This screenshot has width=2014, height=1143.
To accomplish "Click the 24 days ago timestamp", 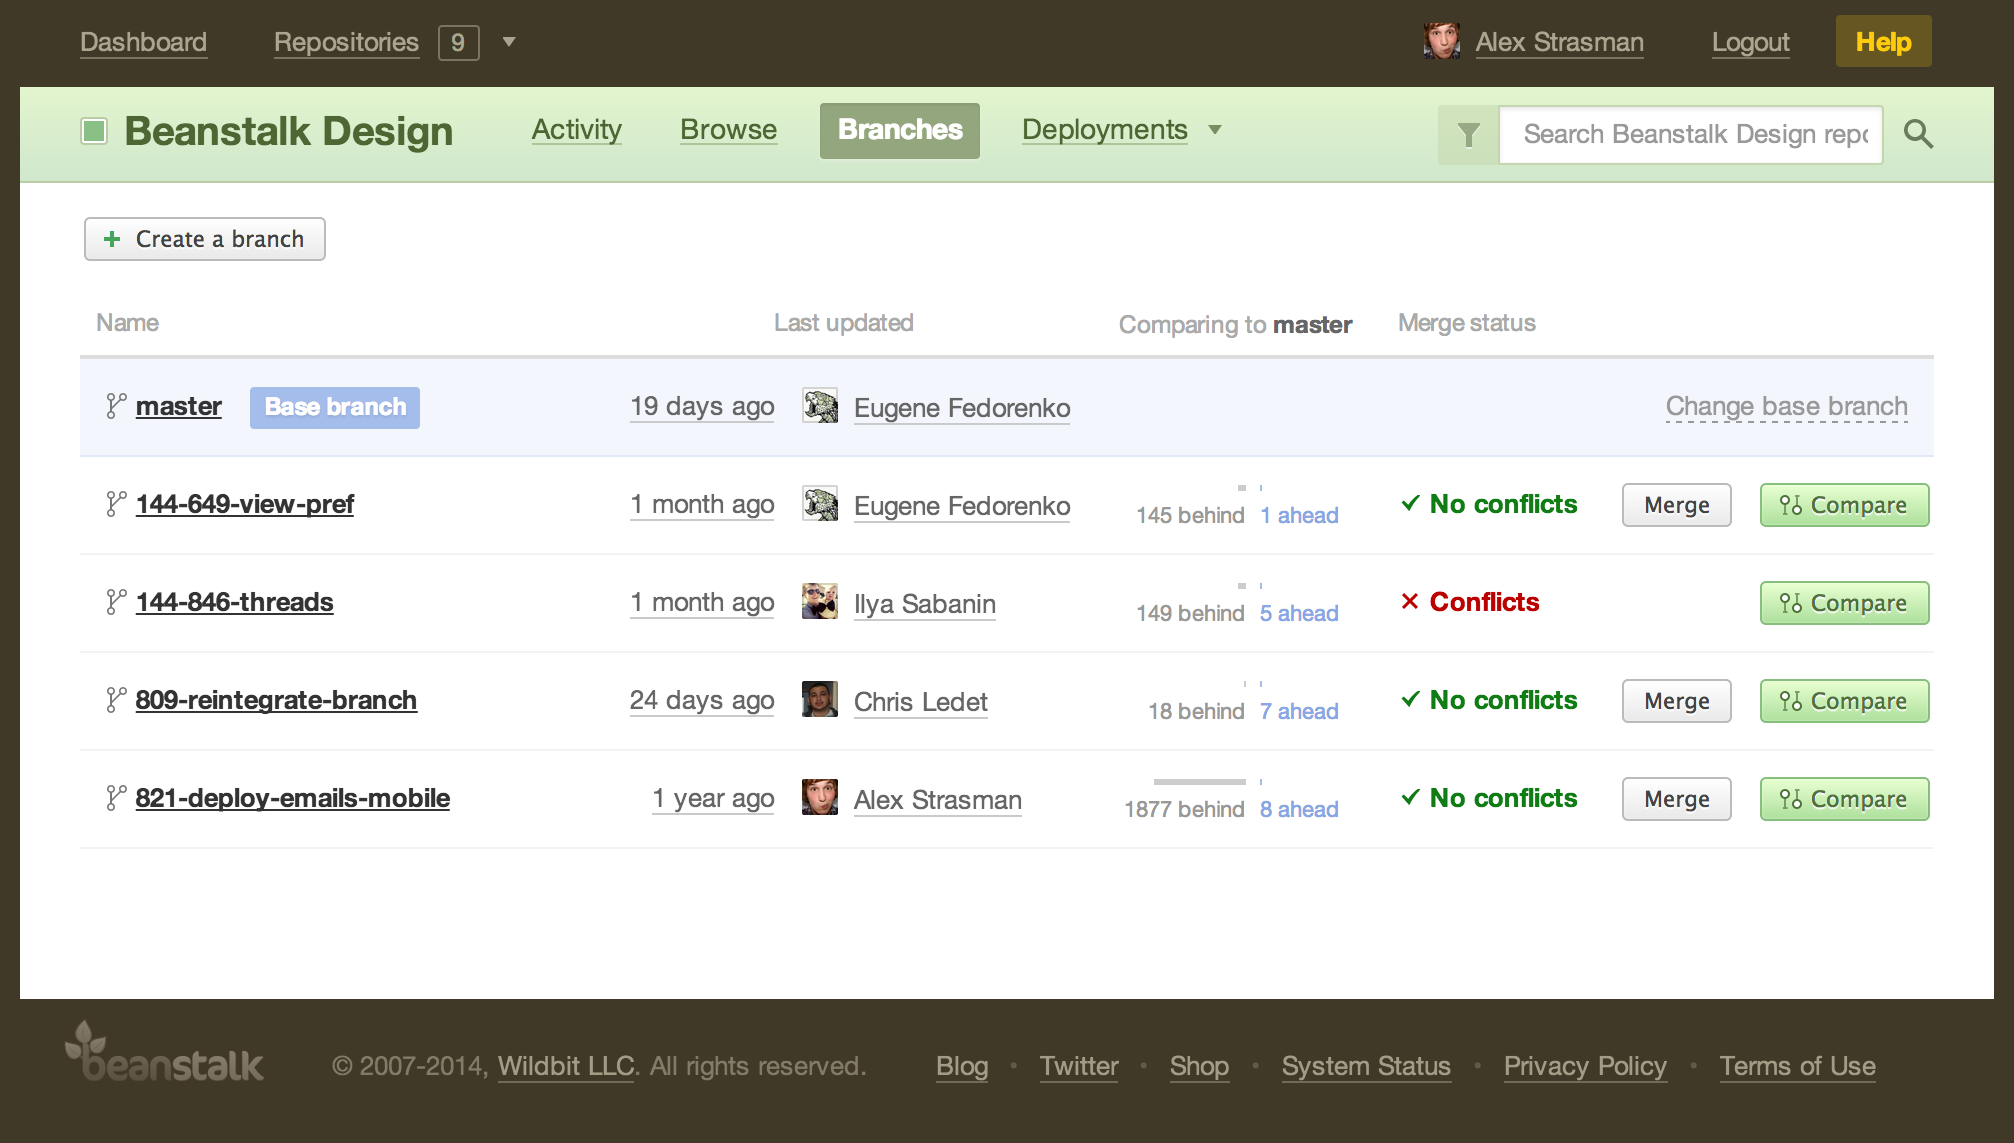I will tap(702, 700).
